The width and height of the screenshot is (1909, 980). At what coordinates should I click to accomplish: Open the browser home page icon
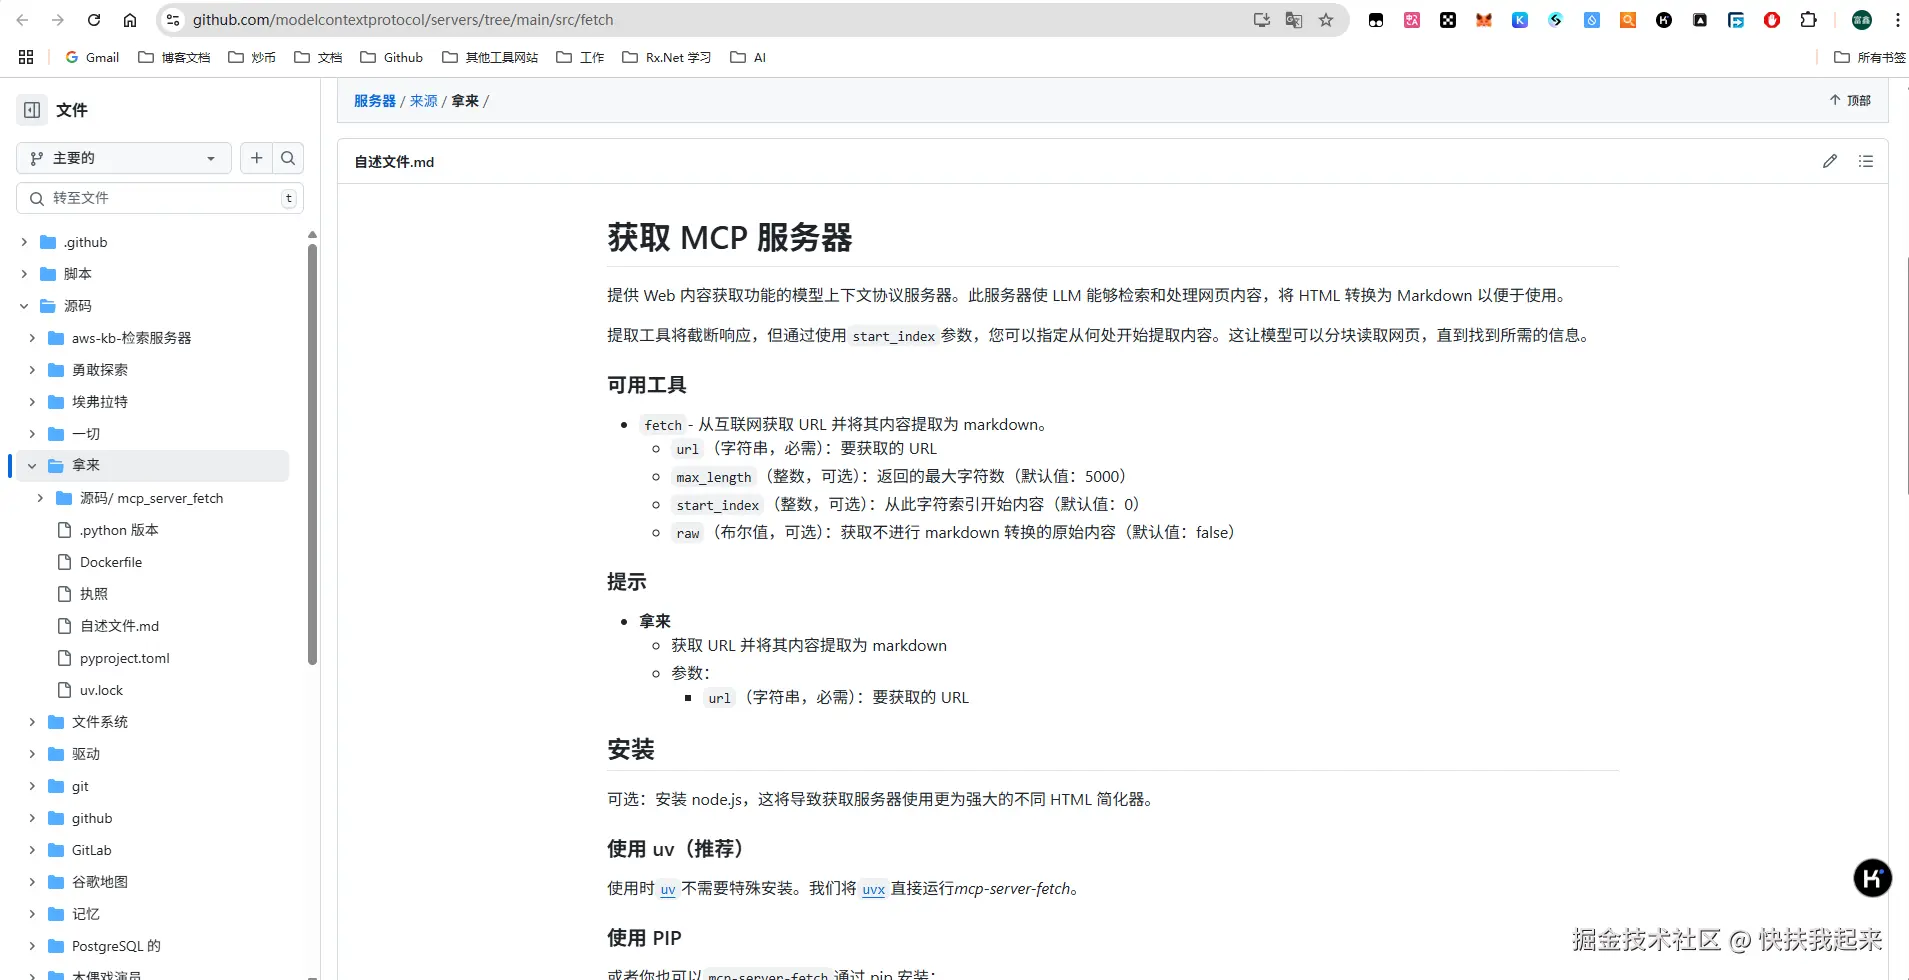pyautogui.click(x=130, y=20)
